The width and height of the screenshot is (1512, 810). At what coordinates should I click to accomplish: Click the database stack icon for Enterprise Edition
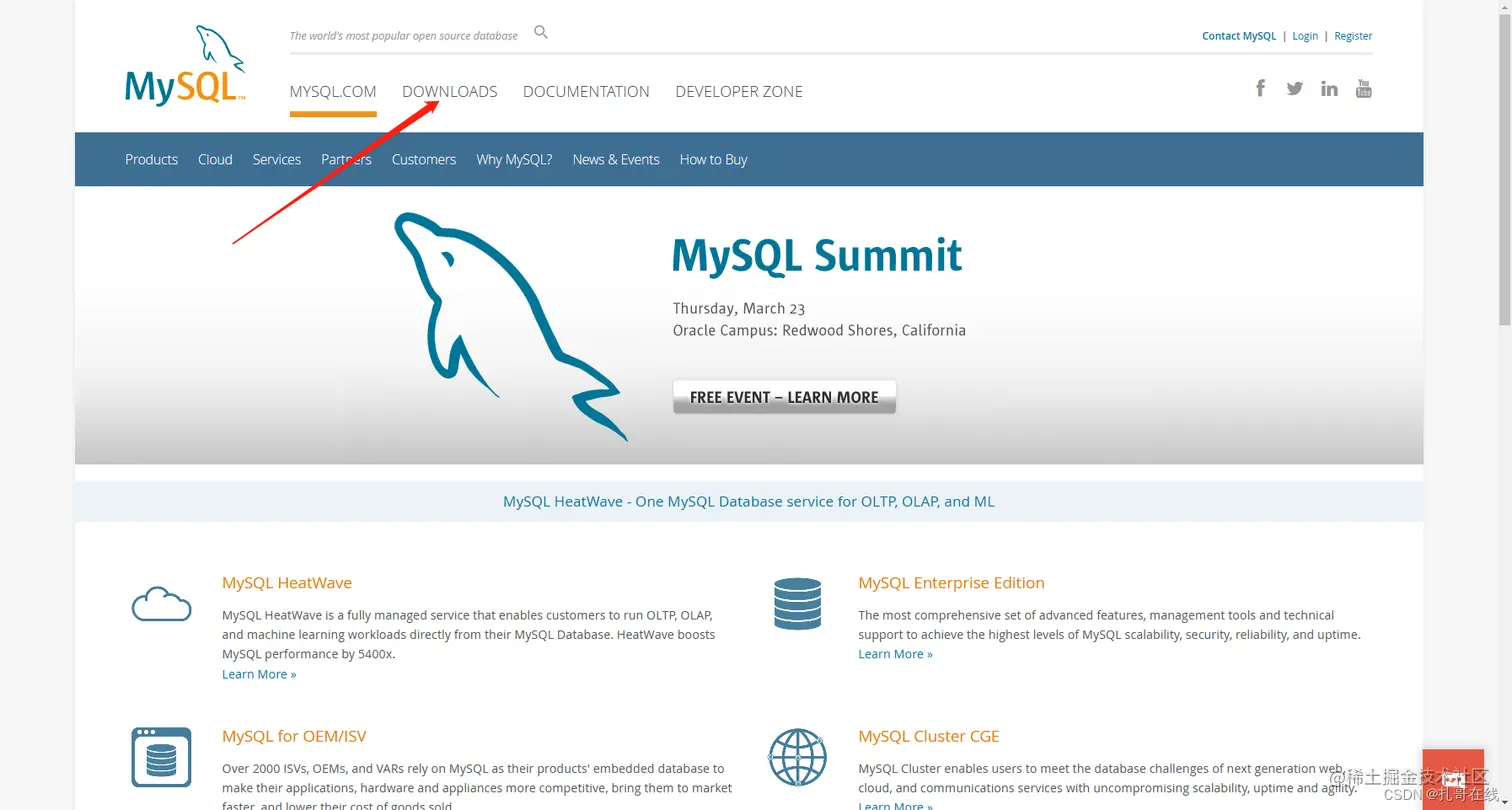click(x=797, y=603)
